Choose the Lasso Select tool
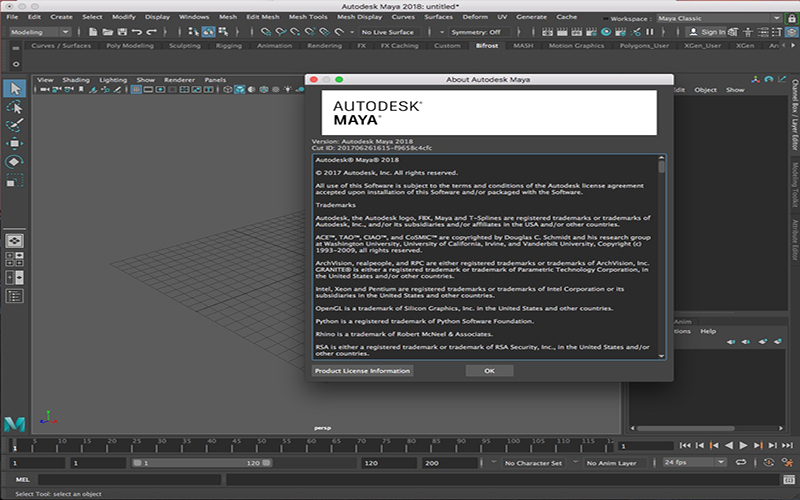The image size is (800, 500). coord(15,107)
